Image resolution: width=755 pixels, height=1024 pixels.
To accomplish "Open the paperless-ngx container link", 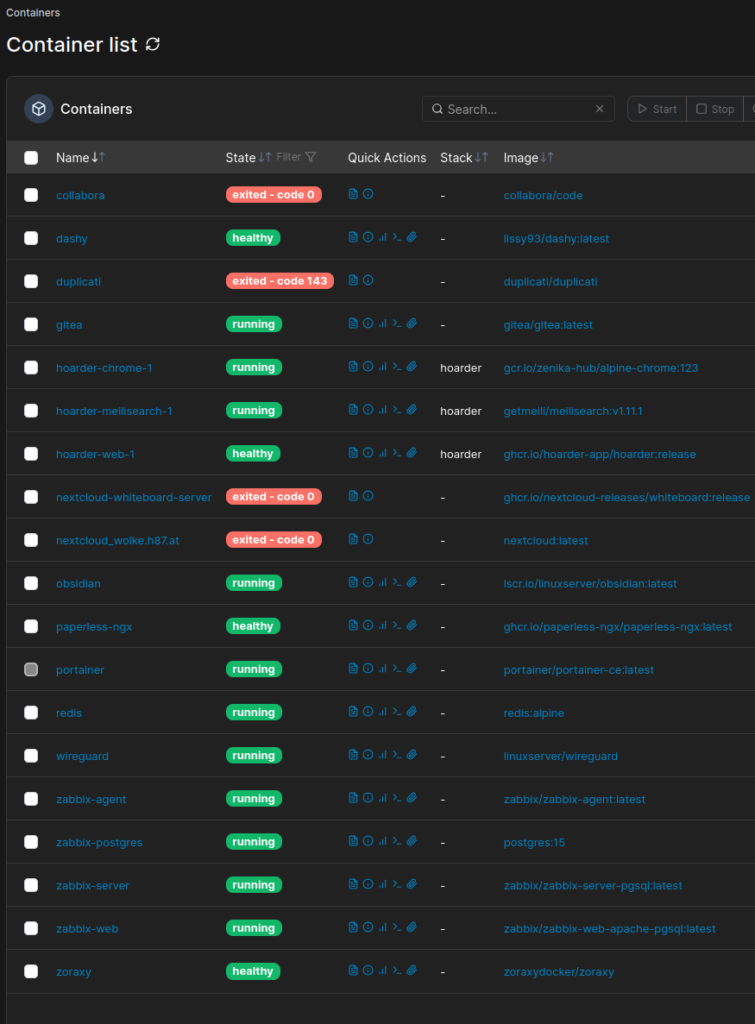I will tap(94, 627).
